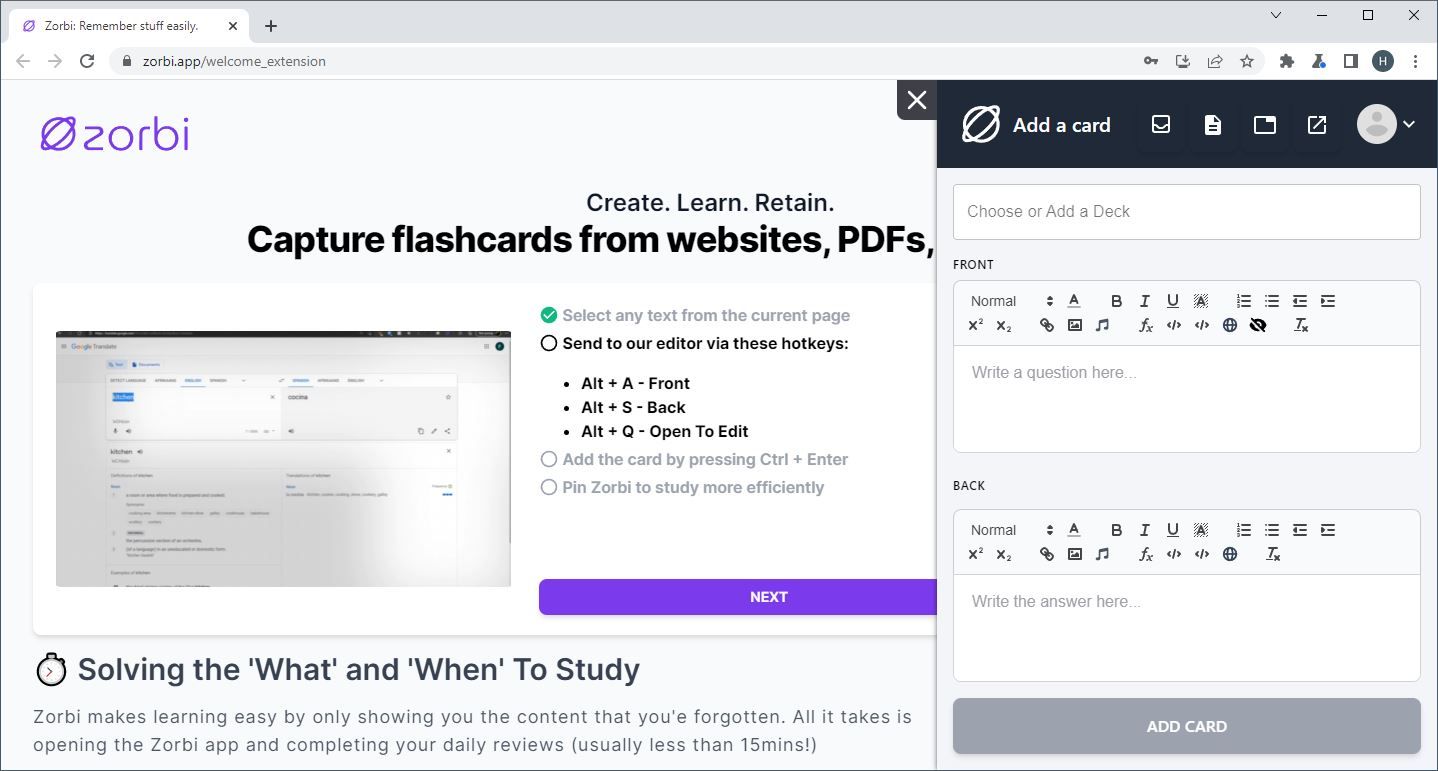Insert formula (fx) in Back editor
Viewport: 1438px width, 771px height.
pyautogui.click(x=1146, y=554)
